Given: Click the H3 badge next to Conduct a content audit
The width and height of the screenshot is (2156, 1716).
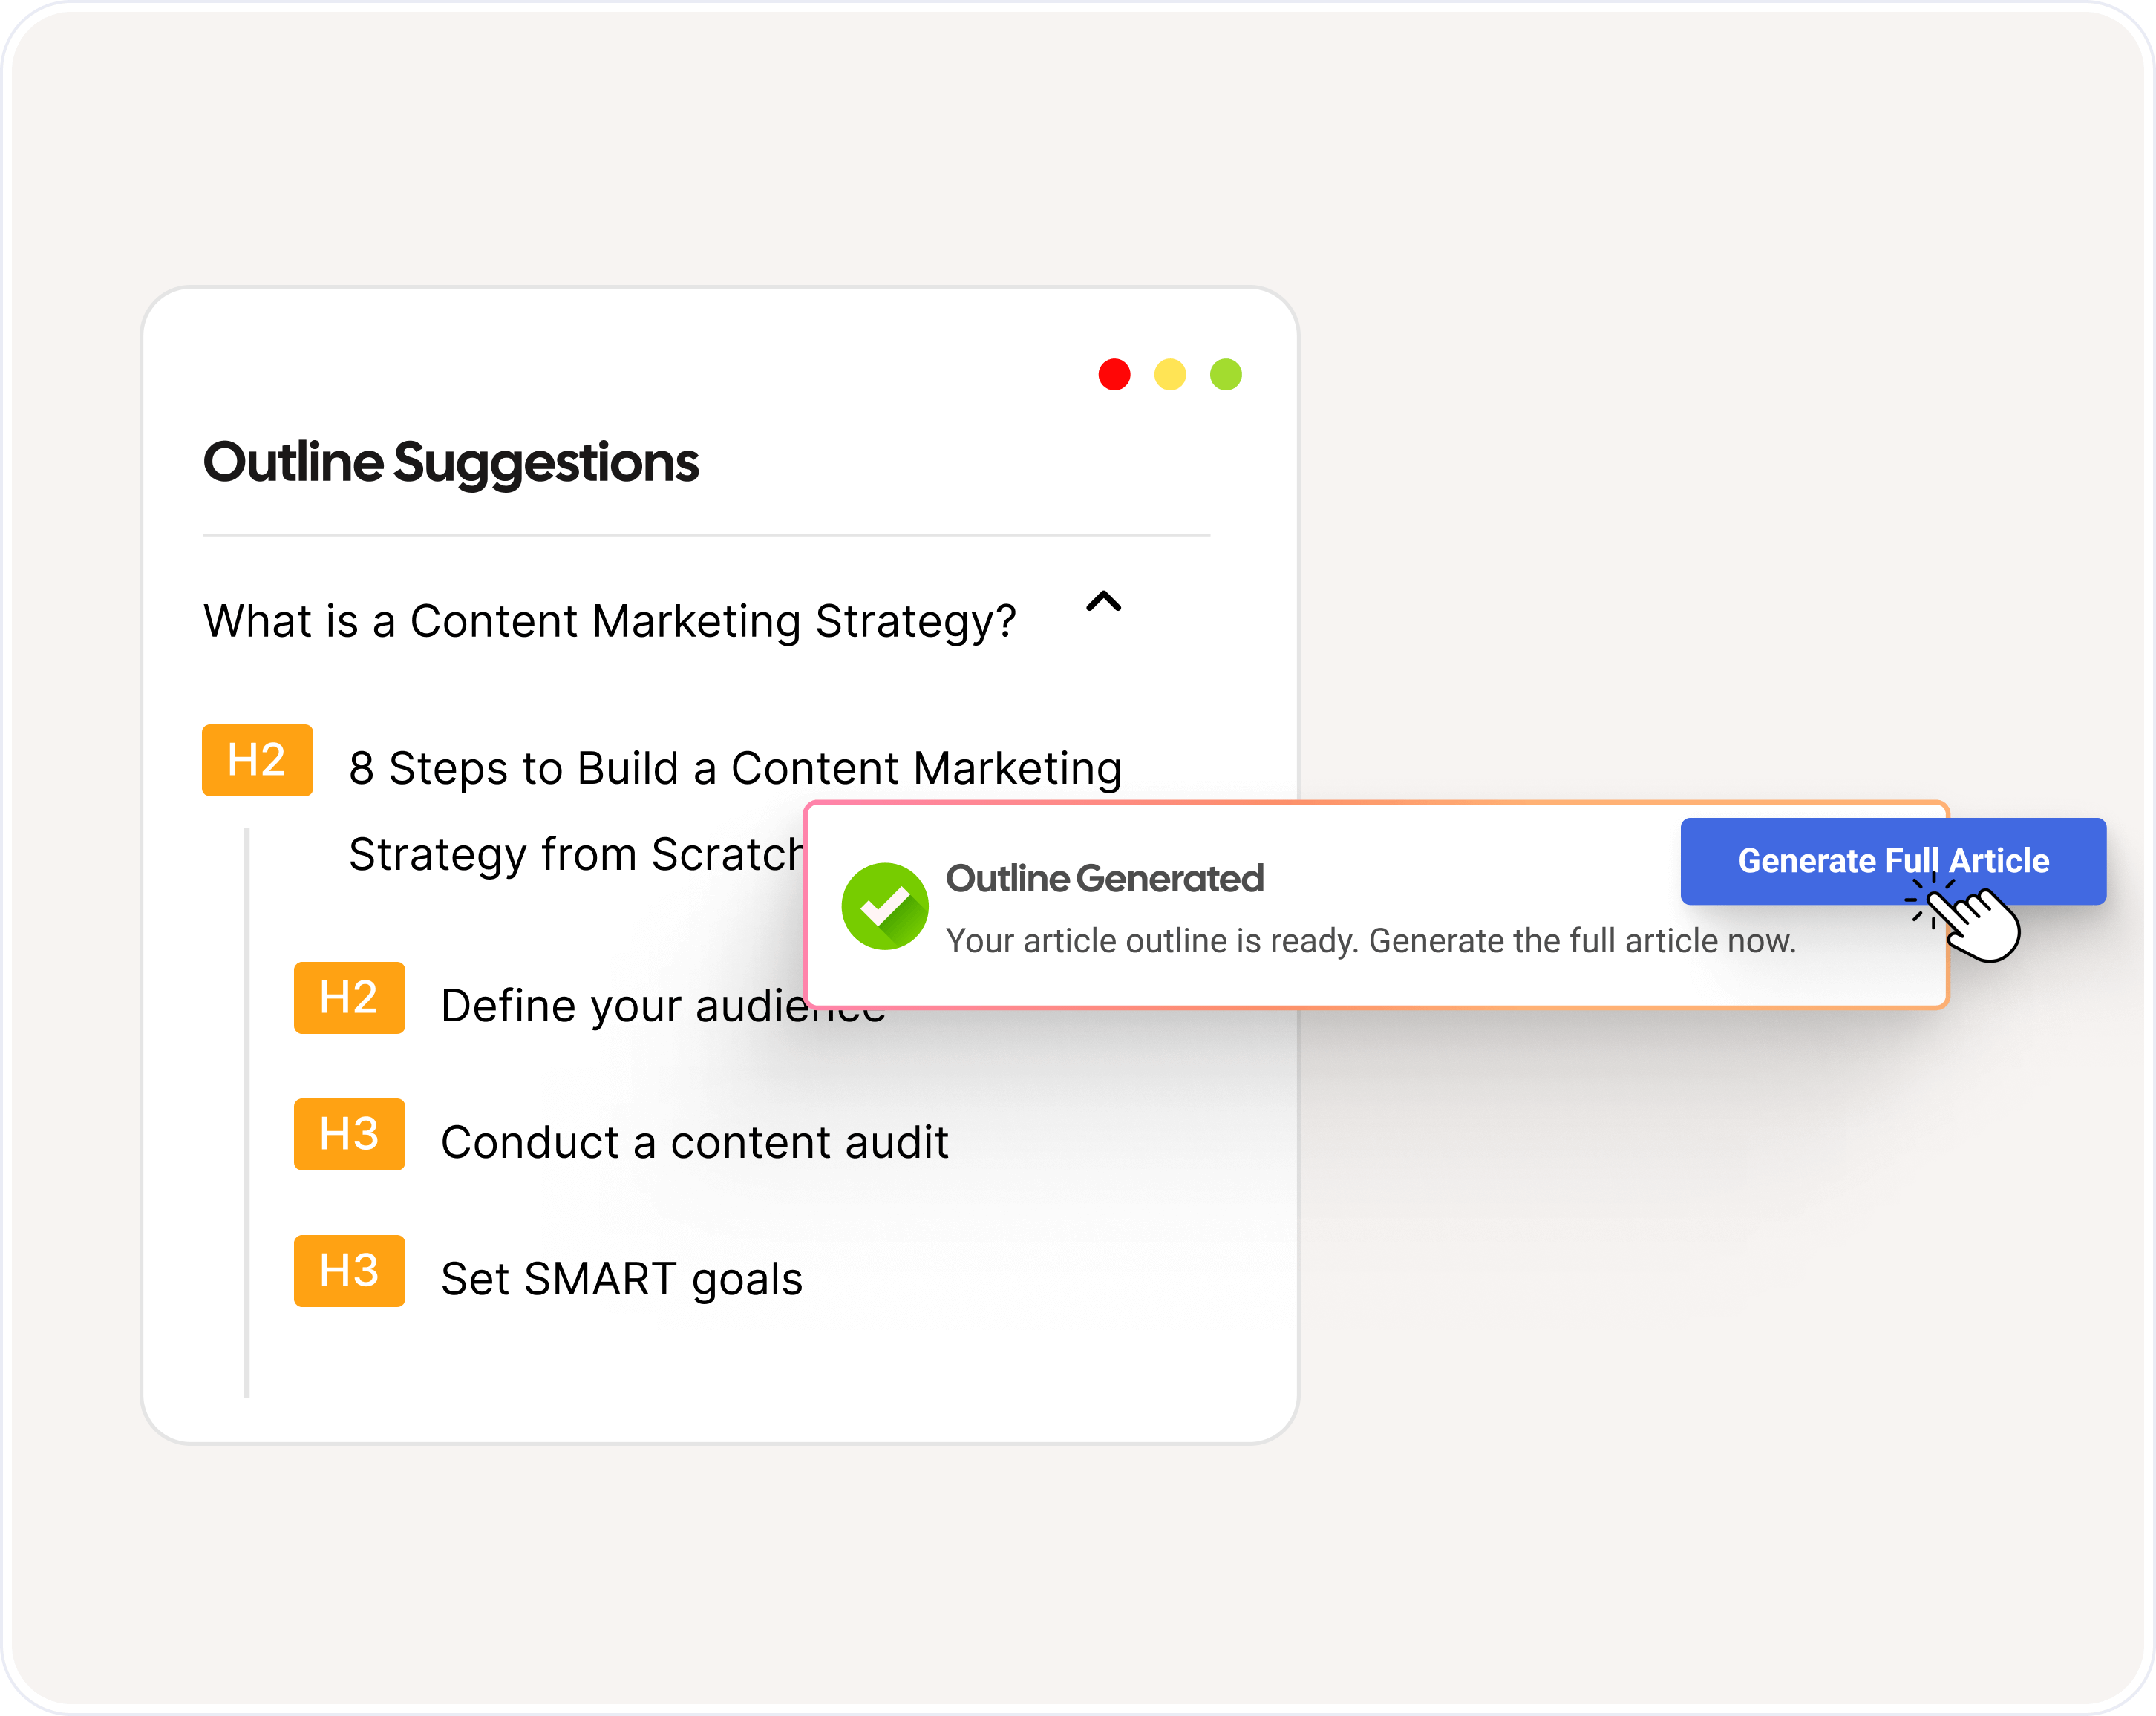Looking at the screenshot, I should click(349, 1134).
